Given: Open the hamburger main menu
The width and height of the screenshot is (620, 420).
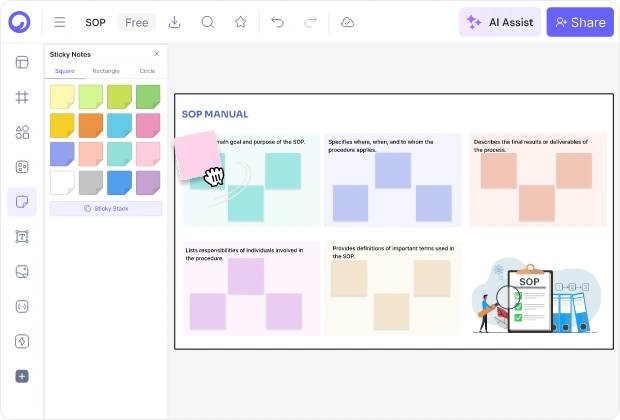Looking at the screenshot, I should pos(60,22).
